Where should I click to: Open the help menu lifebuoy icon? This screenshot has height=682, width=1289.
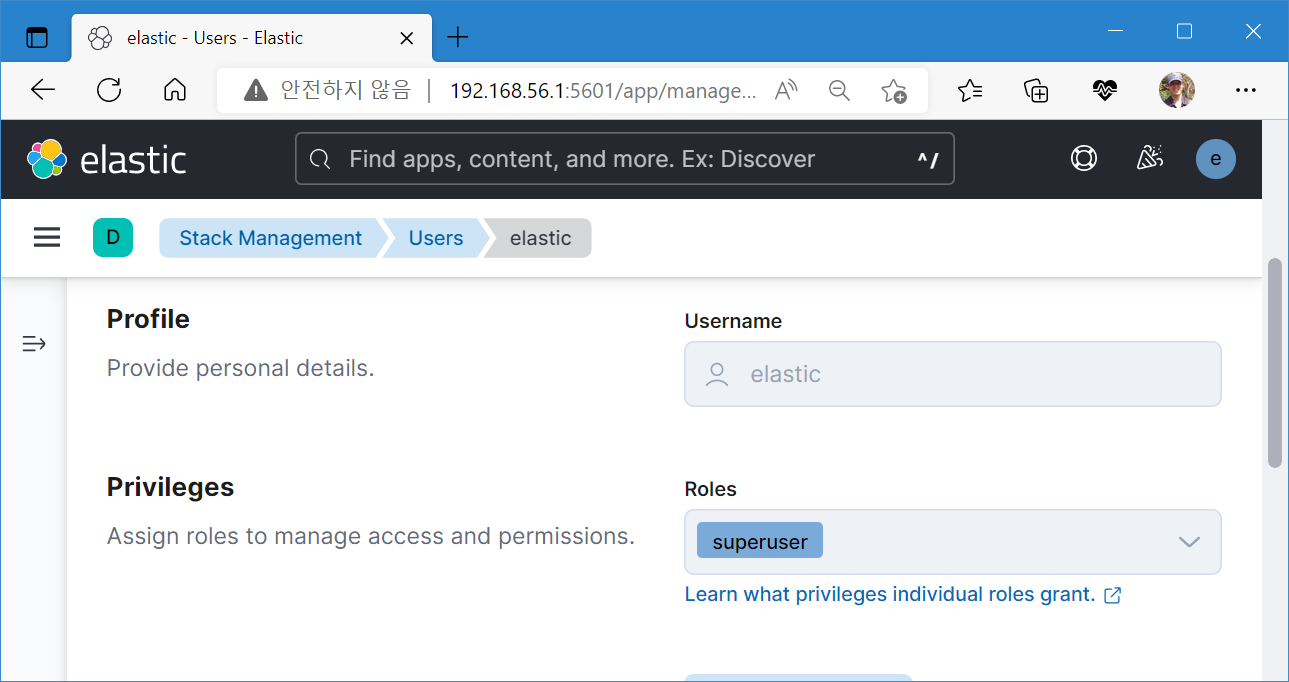[x=1084, y=159]
